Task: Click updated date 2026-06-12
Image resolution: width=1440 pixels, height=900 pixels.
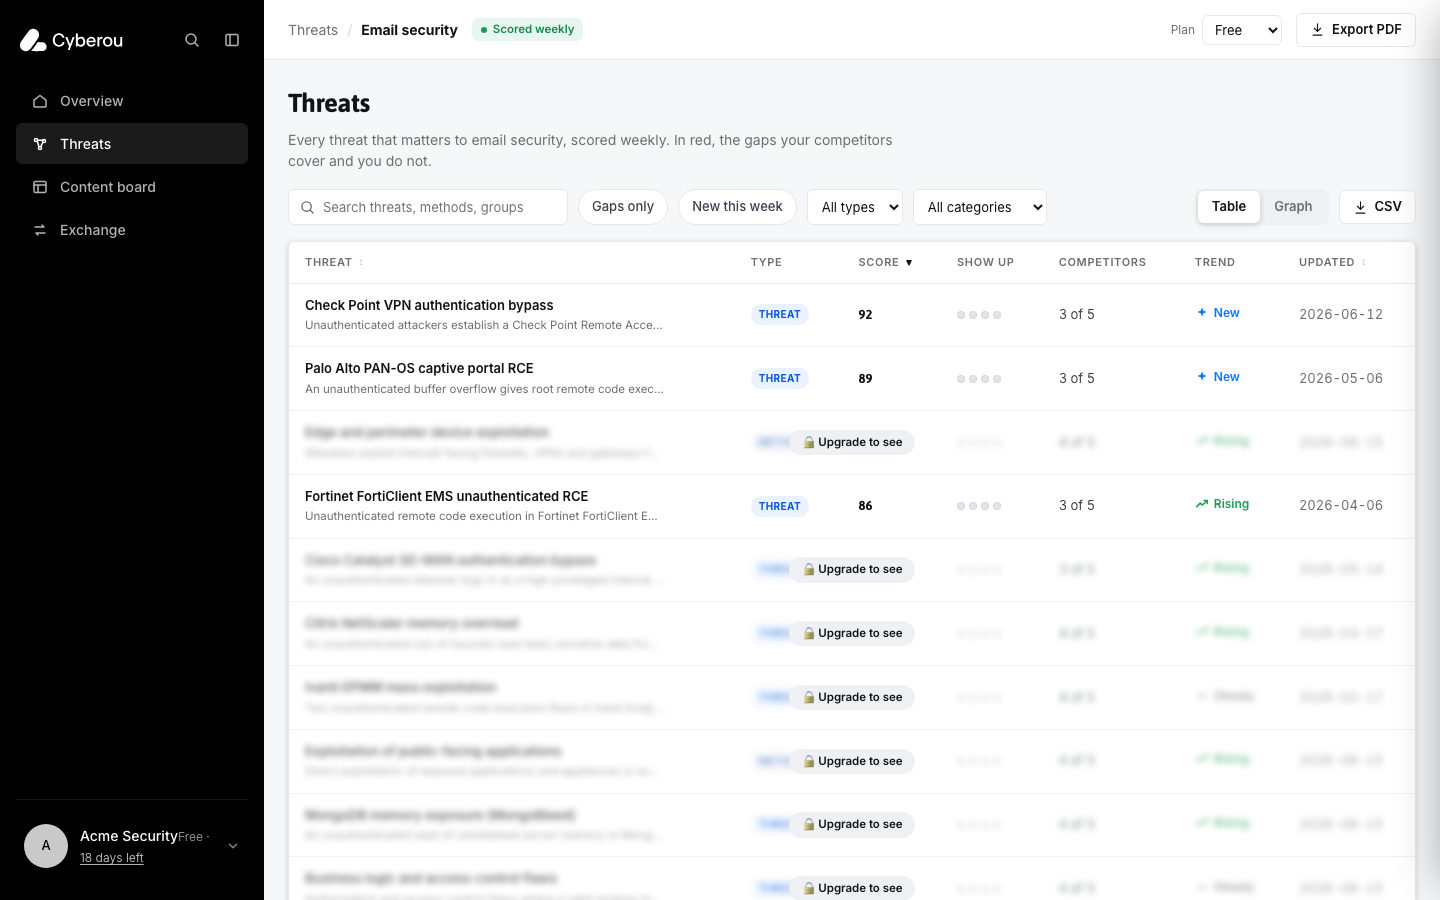Action: [1341, 314]
